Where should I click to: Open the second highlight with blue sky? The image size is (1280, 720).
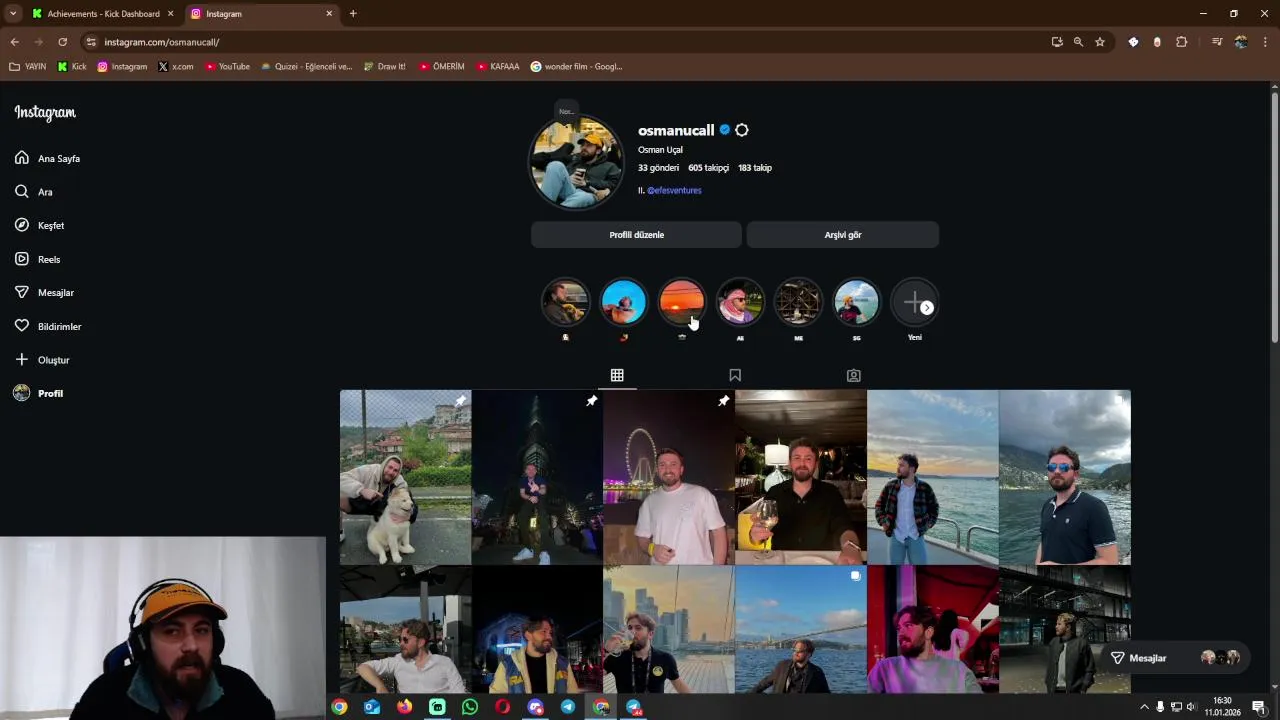point(623,302)
